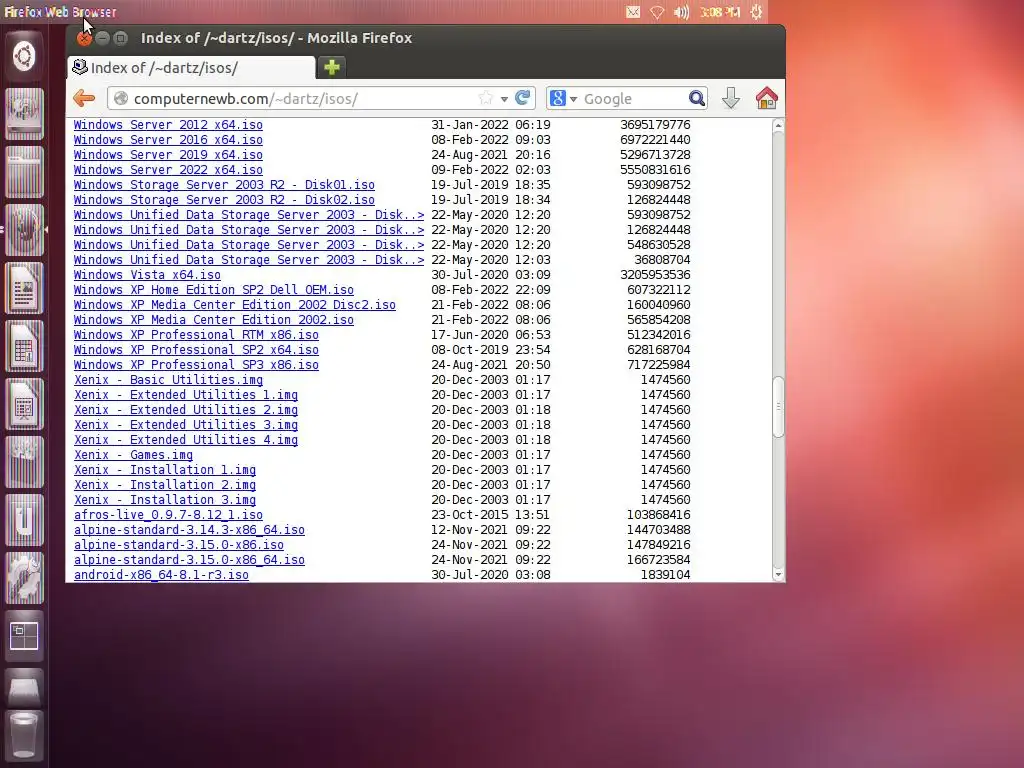Open the Windows_Server_2019_x64.iso link
The image size is (1024, 768).
click(x=168, y=155)
